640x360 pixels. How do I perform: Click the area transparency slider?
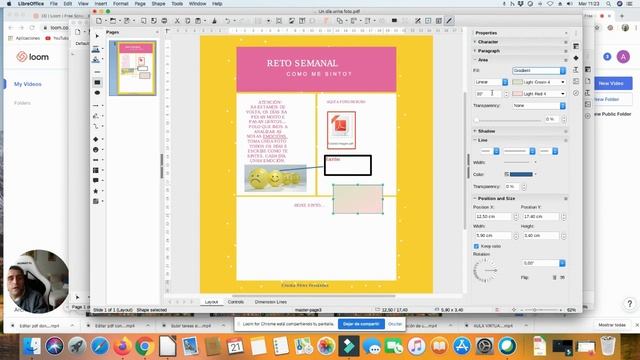(x=509, y=120)
